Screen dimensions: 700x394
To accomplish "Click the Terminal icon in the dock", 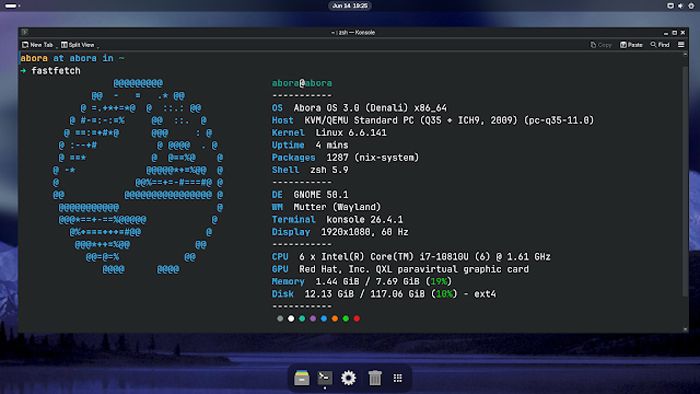I will 325,377.
